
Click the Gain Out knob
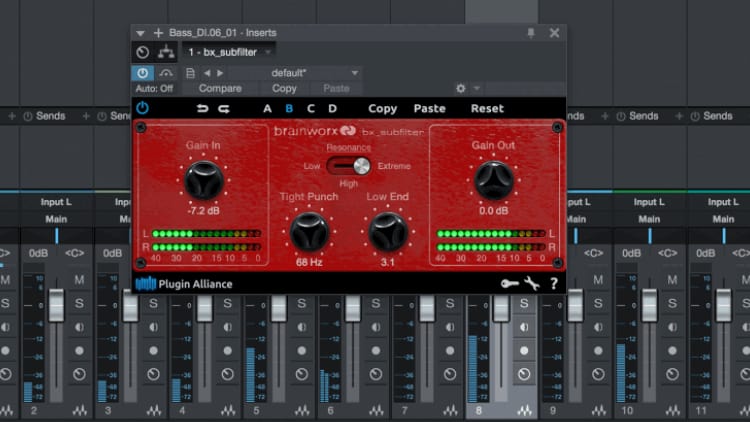(494, 180)
